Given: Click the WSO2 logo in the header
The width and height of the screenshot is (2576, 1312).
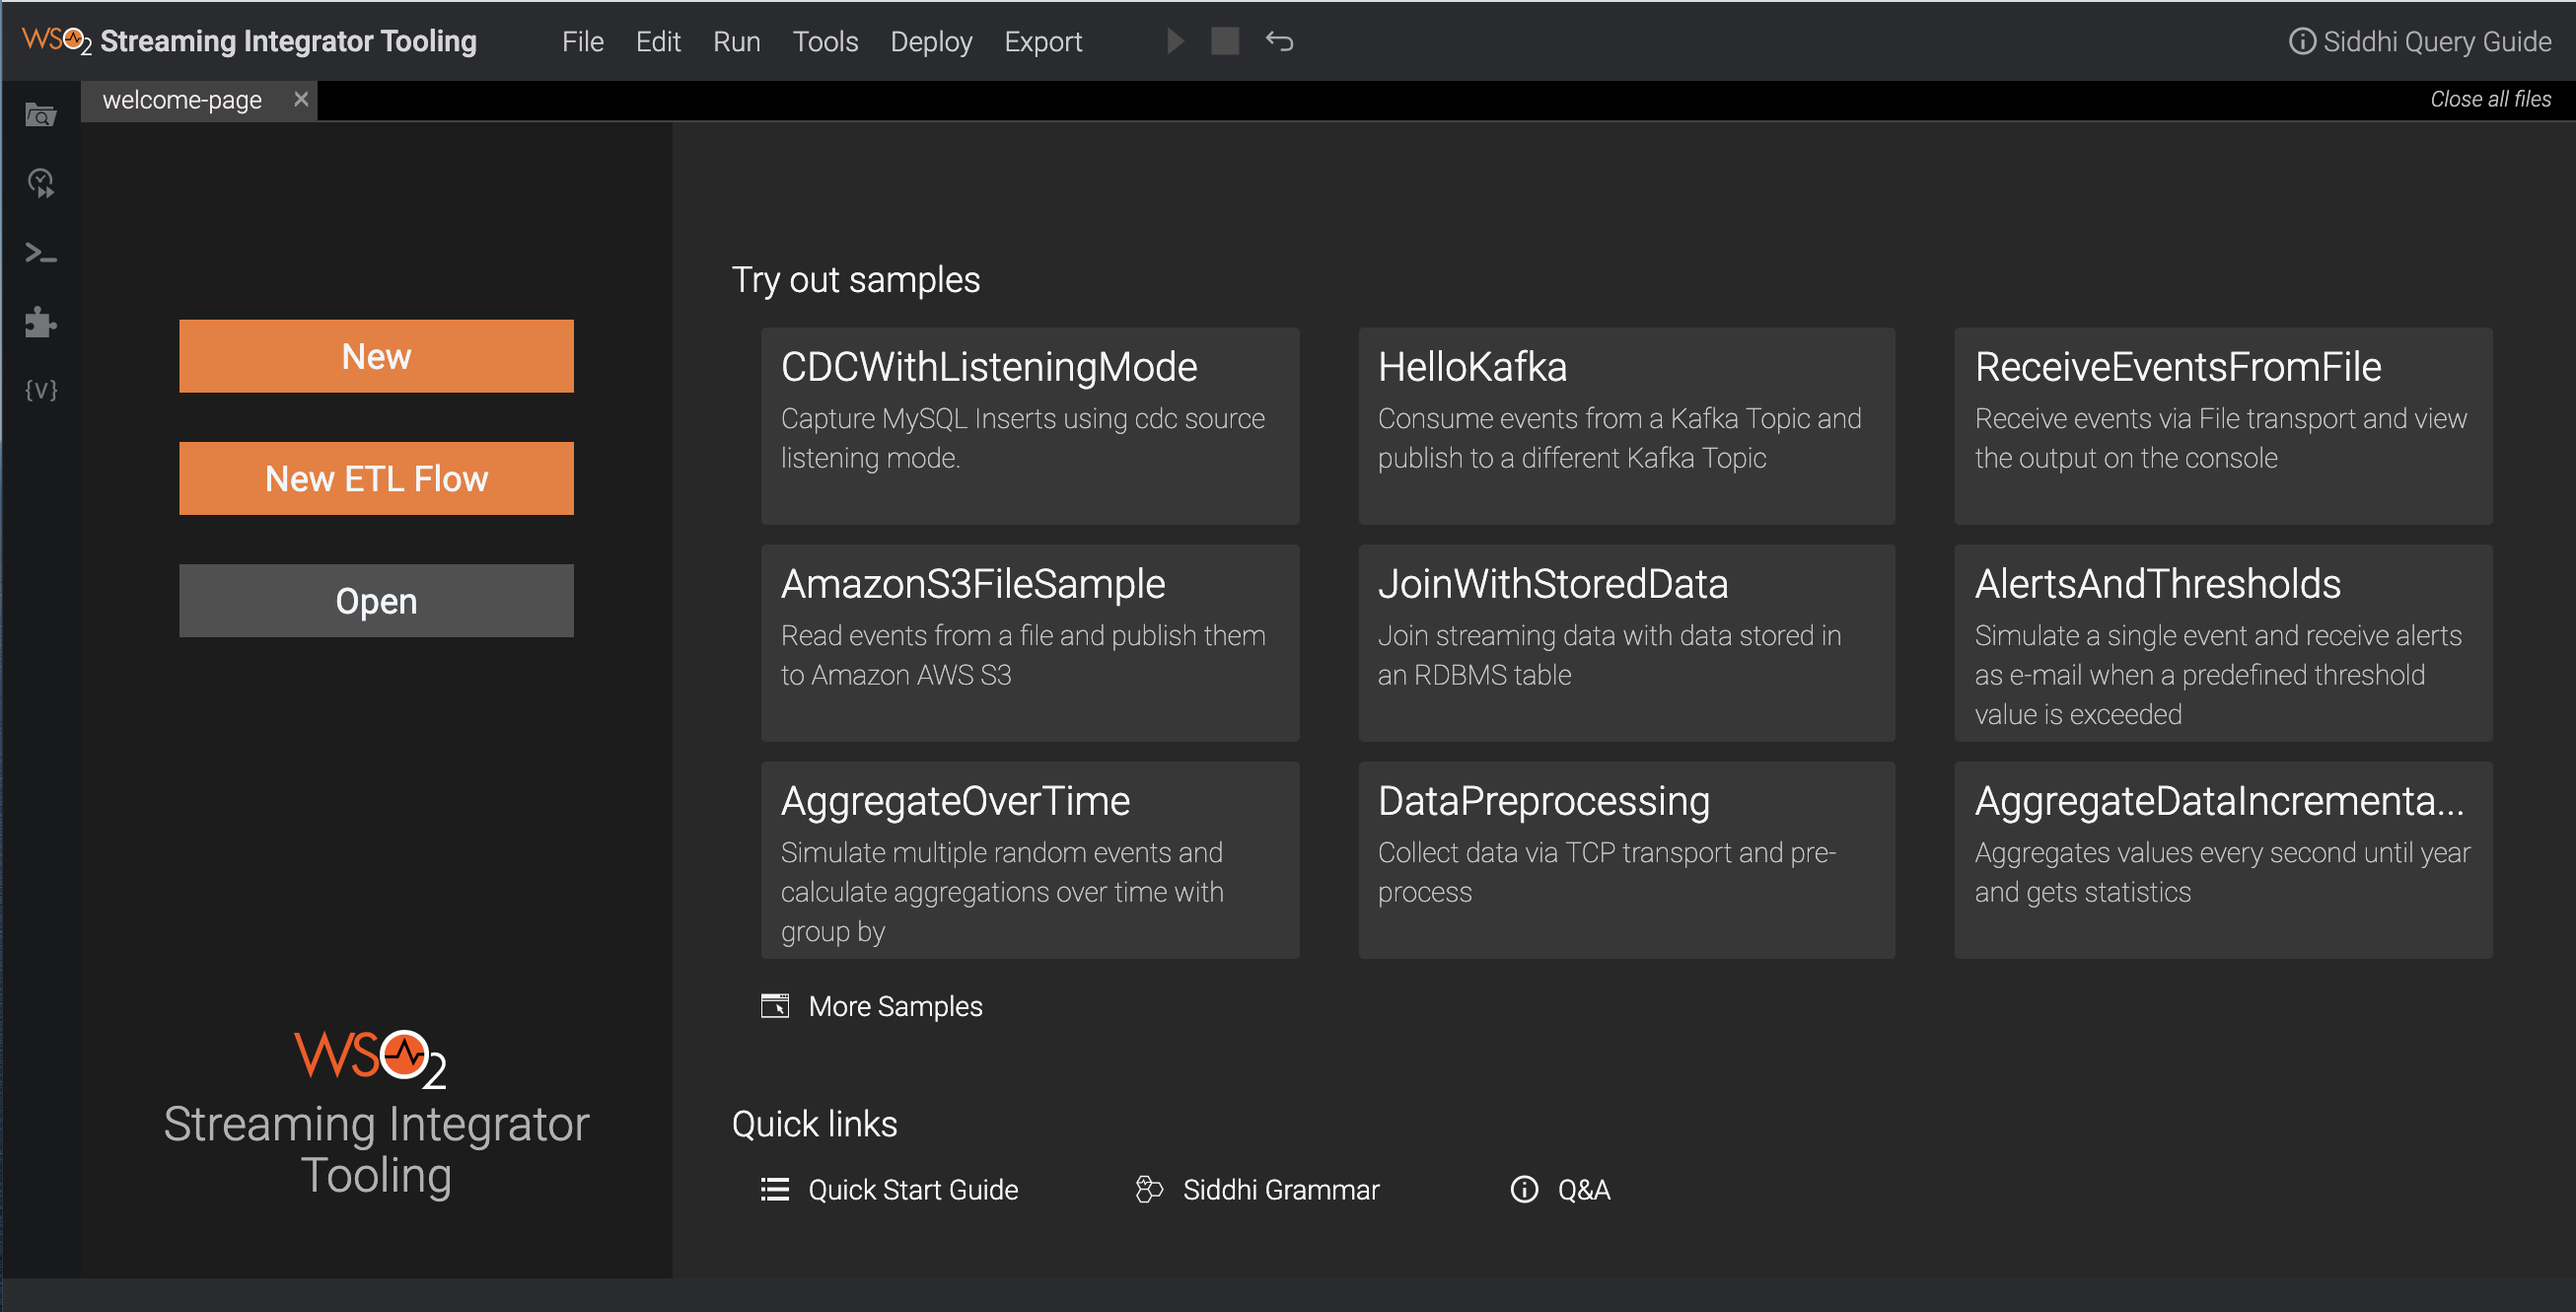Looking at the screenshot, I should (57, 41).
